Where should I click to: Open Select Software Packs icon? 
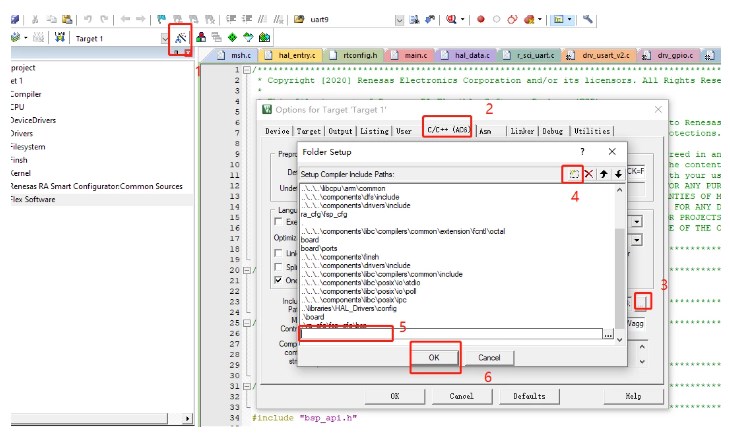pyautogui.click(x=248, y=37)
